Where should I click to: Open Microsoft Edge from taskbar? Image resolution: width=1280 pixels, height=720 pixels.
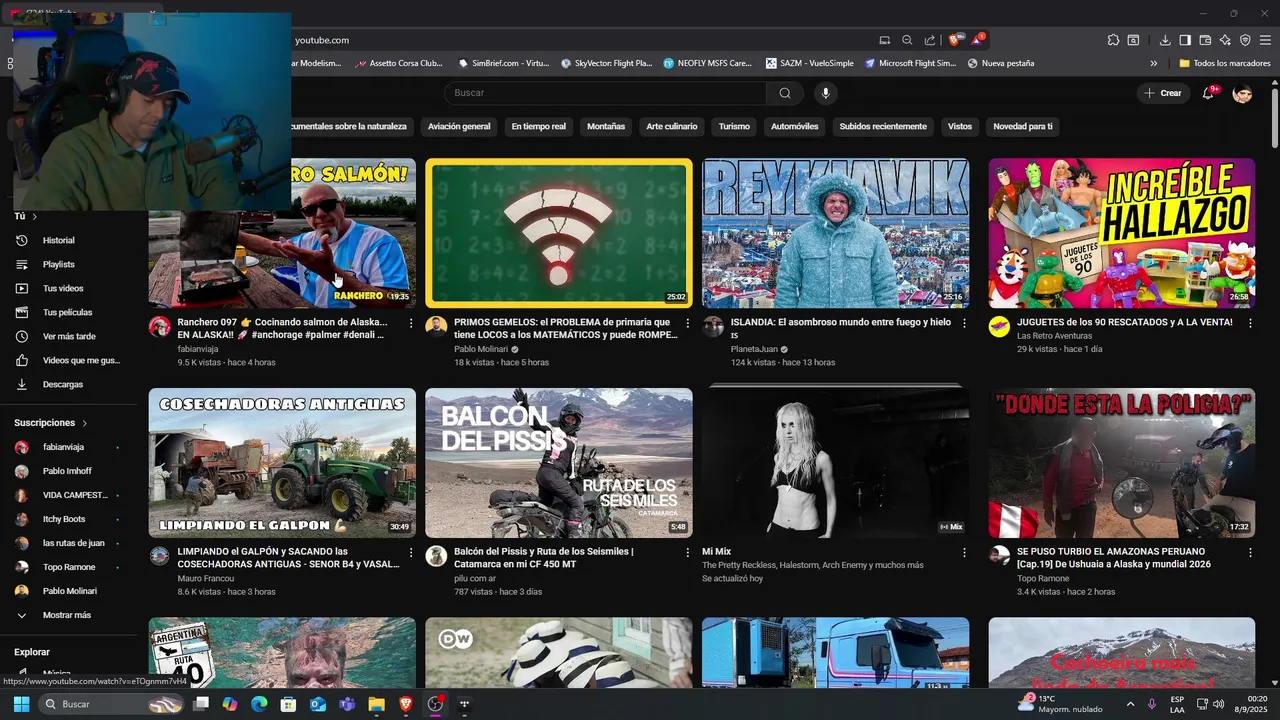tap(259, 704)
